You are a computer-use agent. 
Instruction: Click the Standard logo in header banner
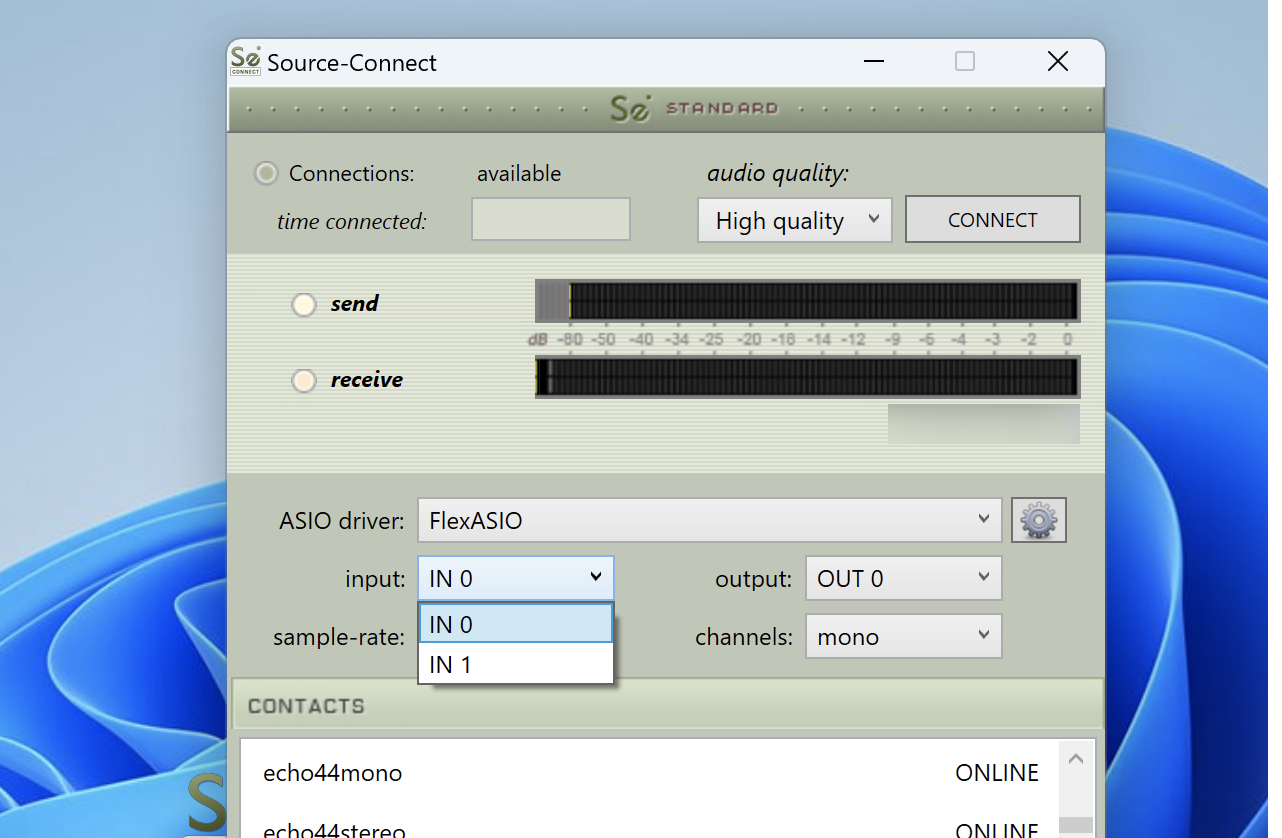(694, 108)
